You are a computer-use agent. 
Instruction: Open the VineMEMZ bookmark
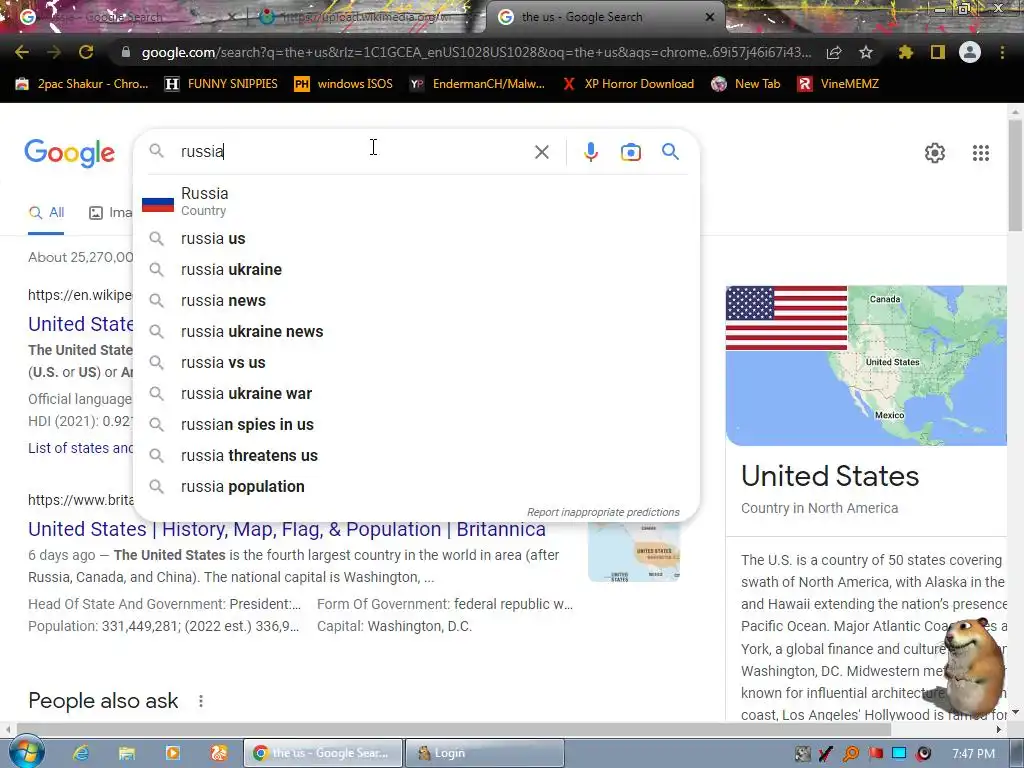(x=838, y=84)
